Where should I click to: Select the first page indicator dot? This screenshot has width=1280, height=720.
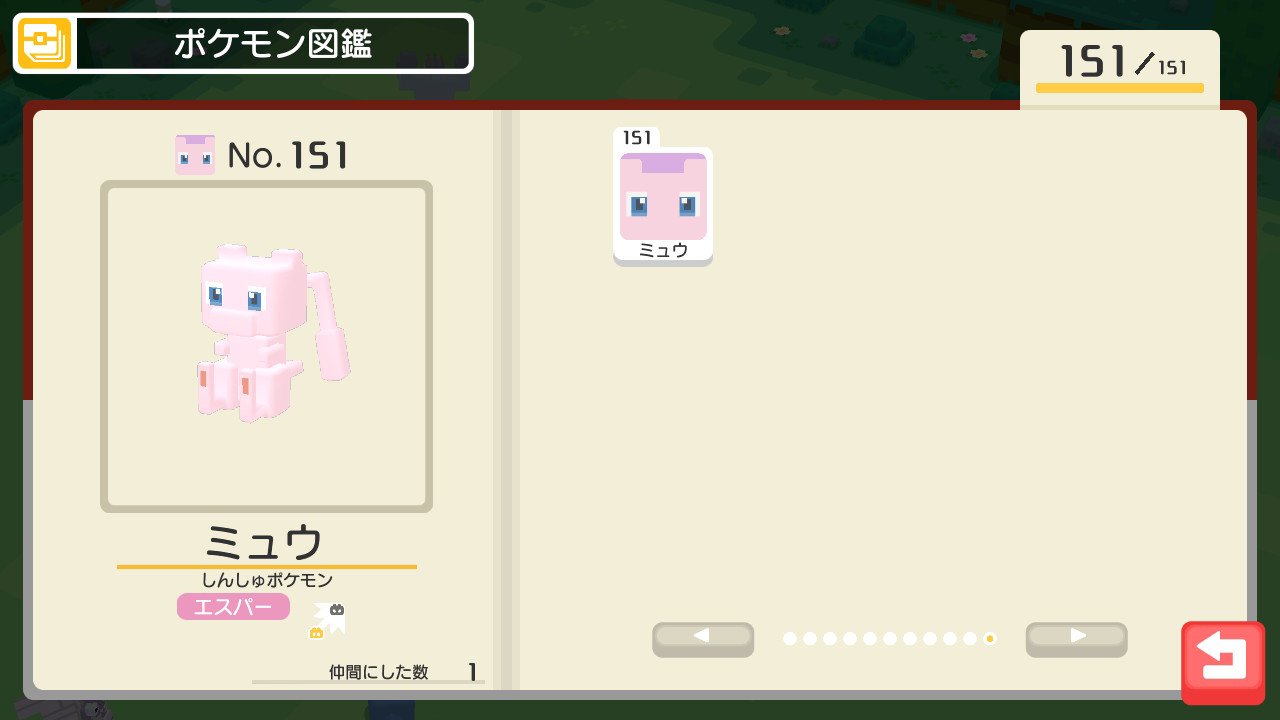coord(790,638)
